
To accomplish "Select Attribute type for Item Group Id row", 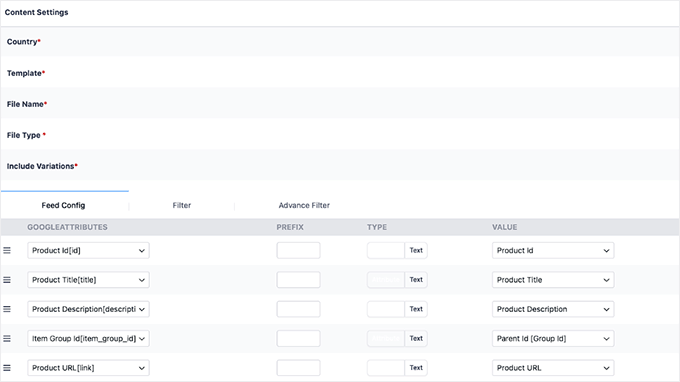I will point(386,339).
